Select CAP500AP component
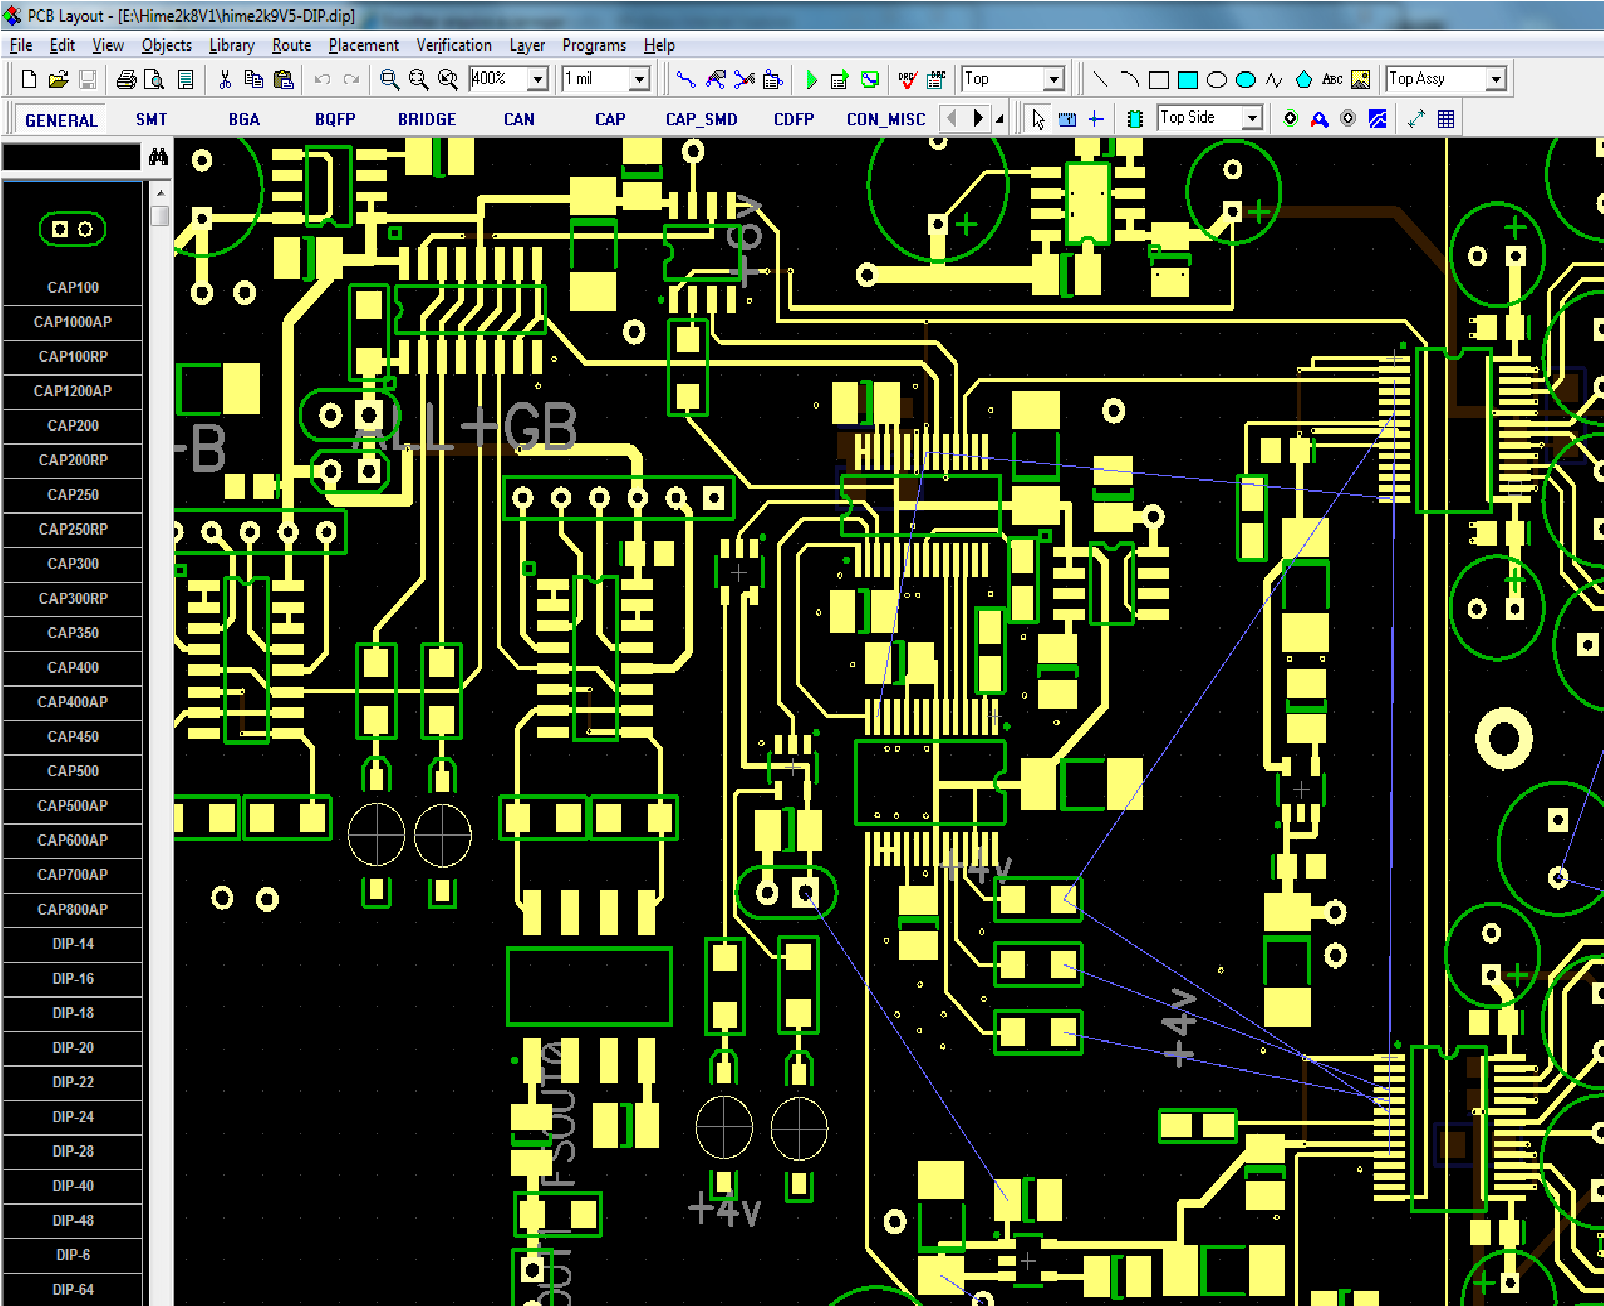Viewport: 1604px width, 1306px height. click(73, 805)
